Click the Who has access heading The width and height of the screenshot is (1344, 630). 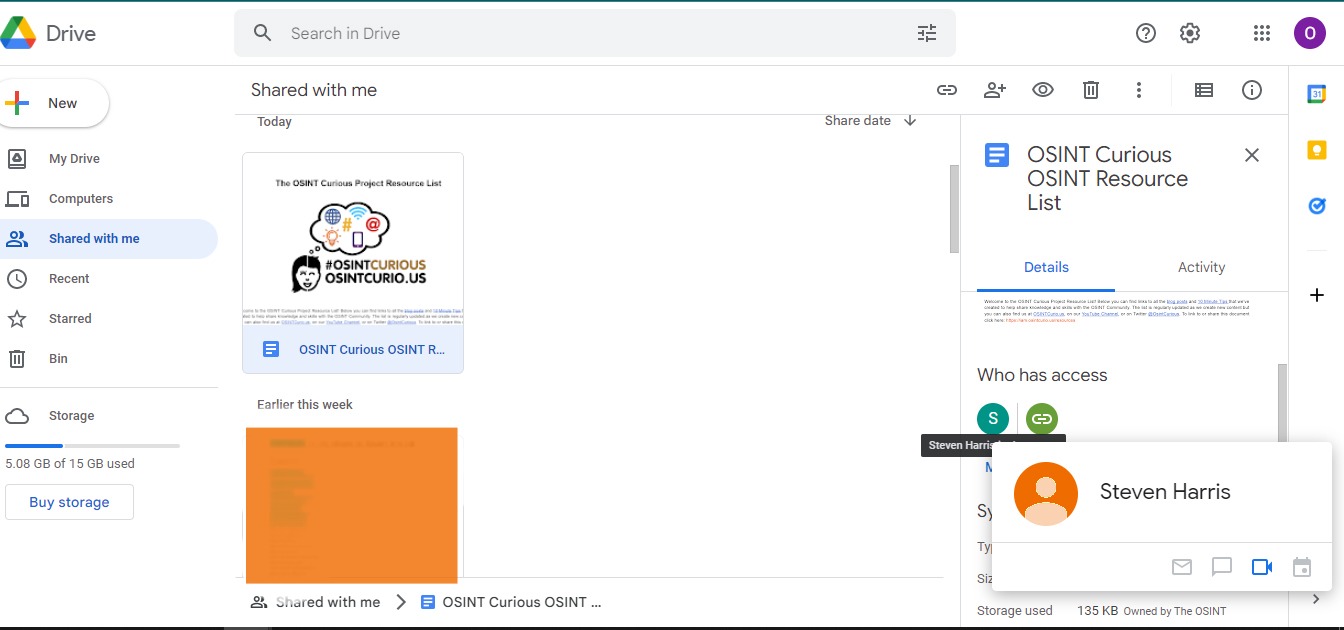pyautogui.click(x=1042, y=375)
